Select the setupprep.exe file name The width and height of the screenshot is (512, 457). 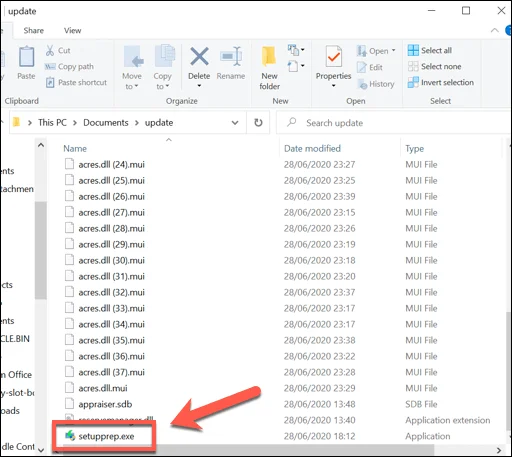pos(106,436)
